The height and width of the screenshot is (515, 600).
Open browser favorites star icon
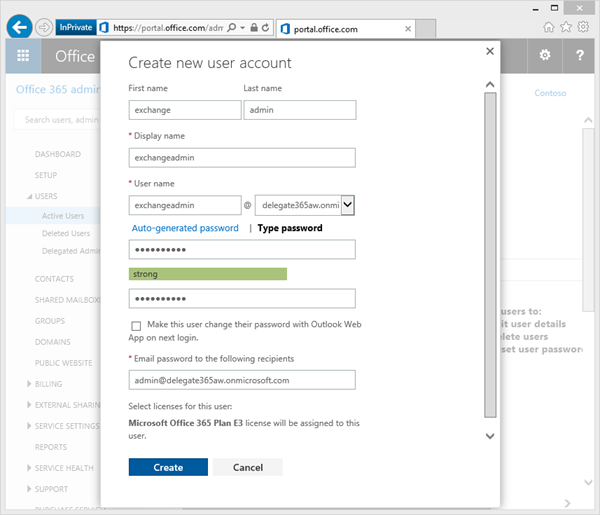pos(566,27)
